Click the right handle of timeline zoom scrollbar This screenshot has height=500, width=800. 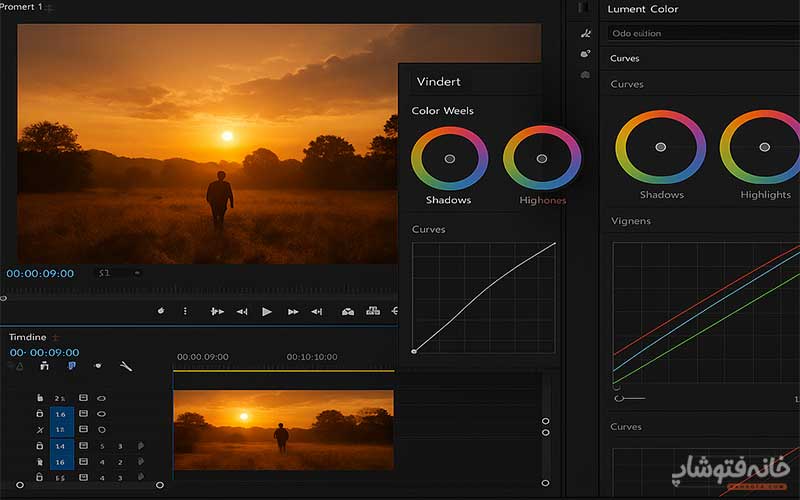[160, 485]
